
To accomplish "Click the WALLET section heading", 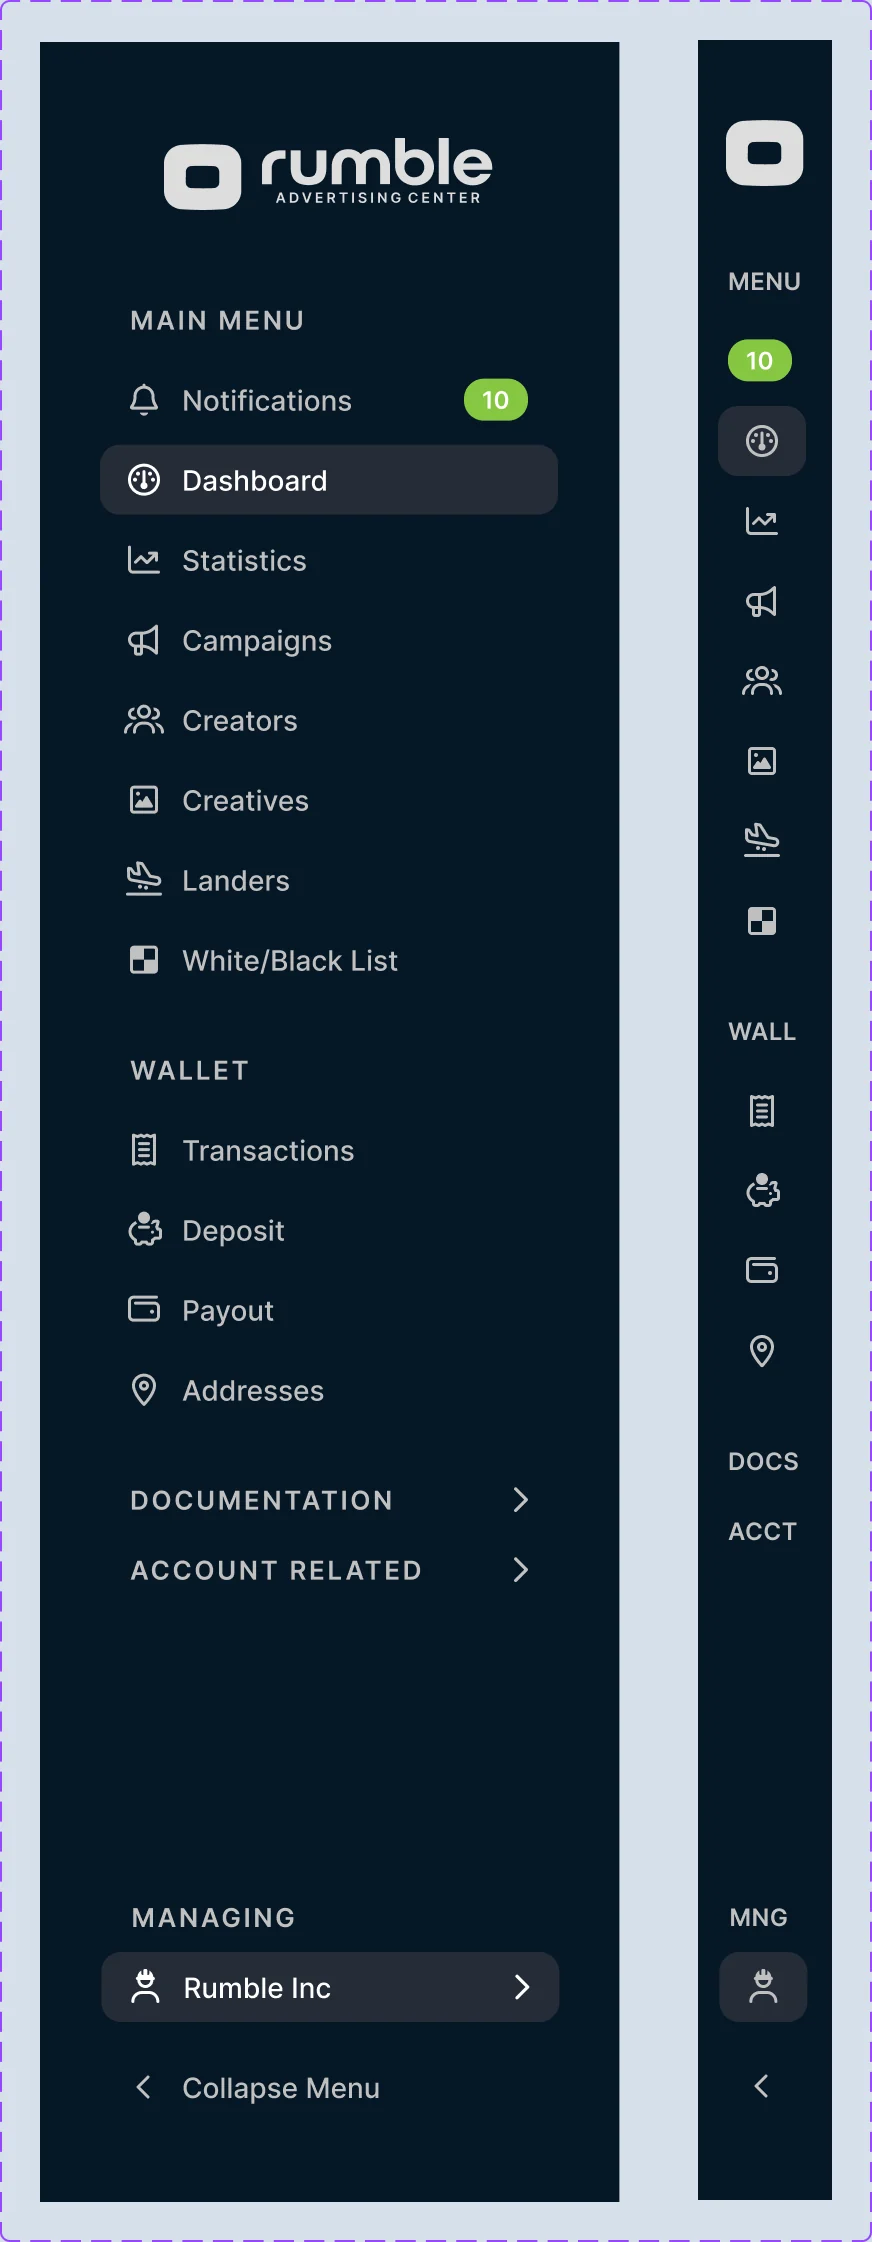I will [189, 1070].
